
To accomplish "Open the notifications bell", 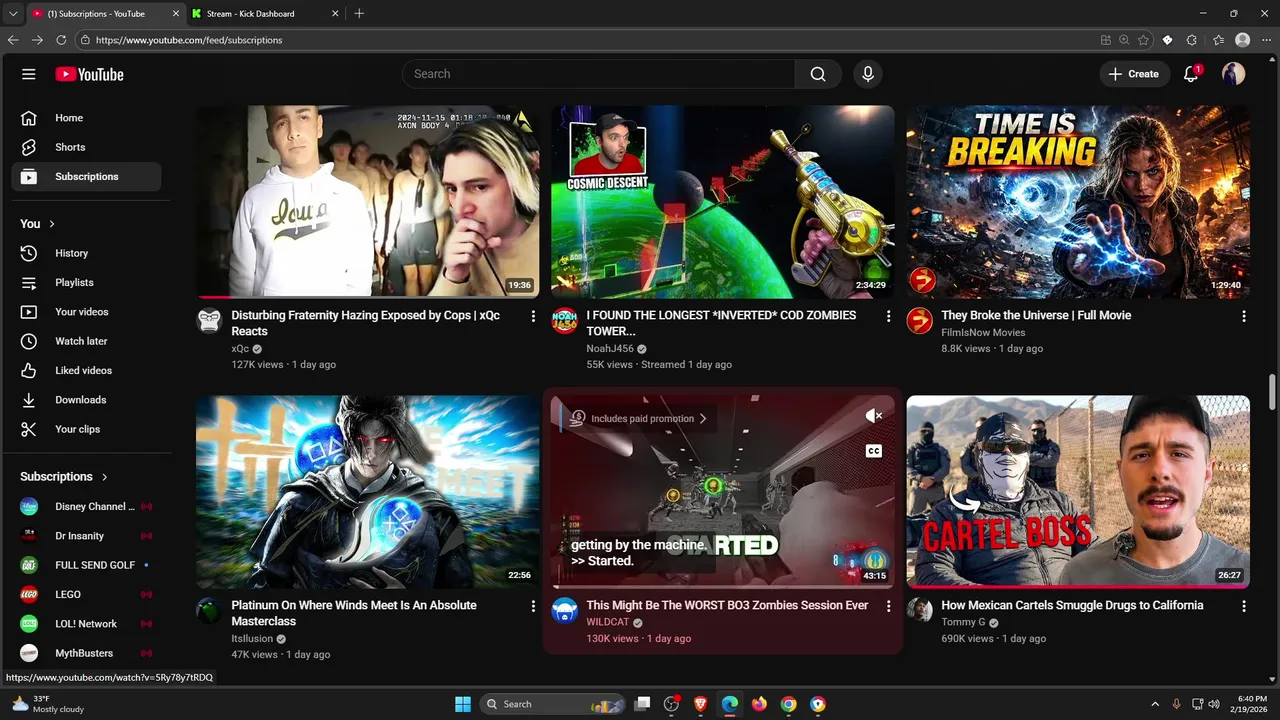I will coord(1191,74).
